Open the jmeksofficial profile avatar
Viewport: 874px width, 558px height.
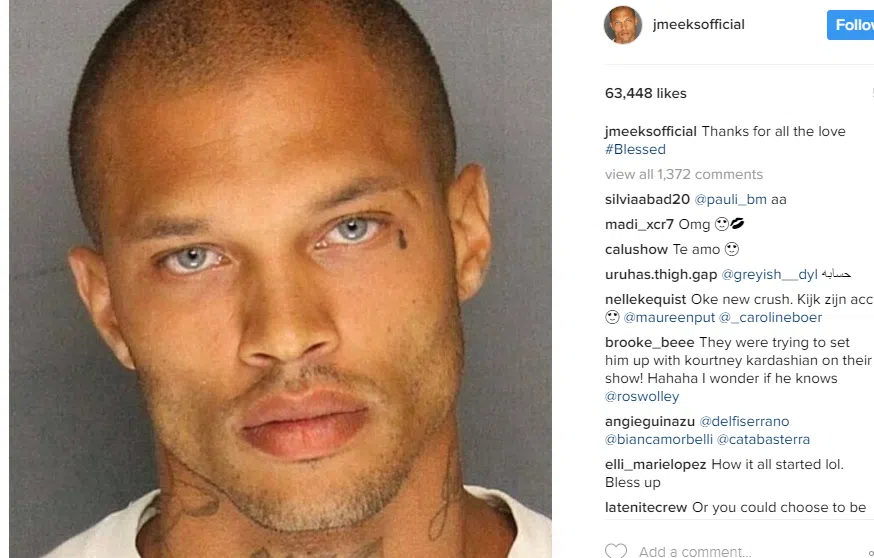tap(623, 25)
